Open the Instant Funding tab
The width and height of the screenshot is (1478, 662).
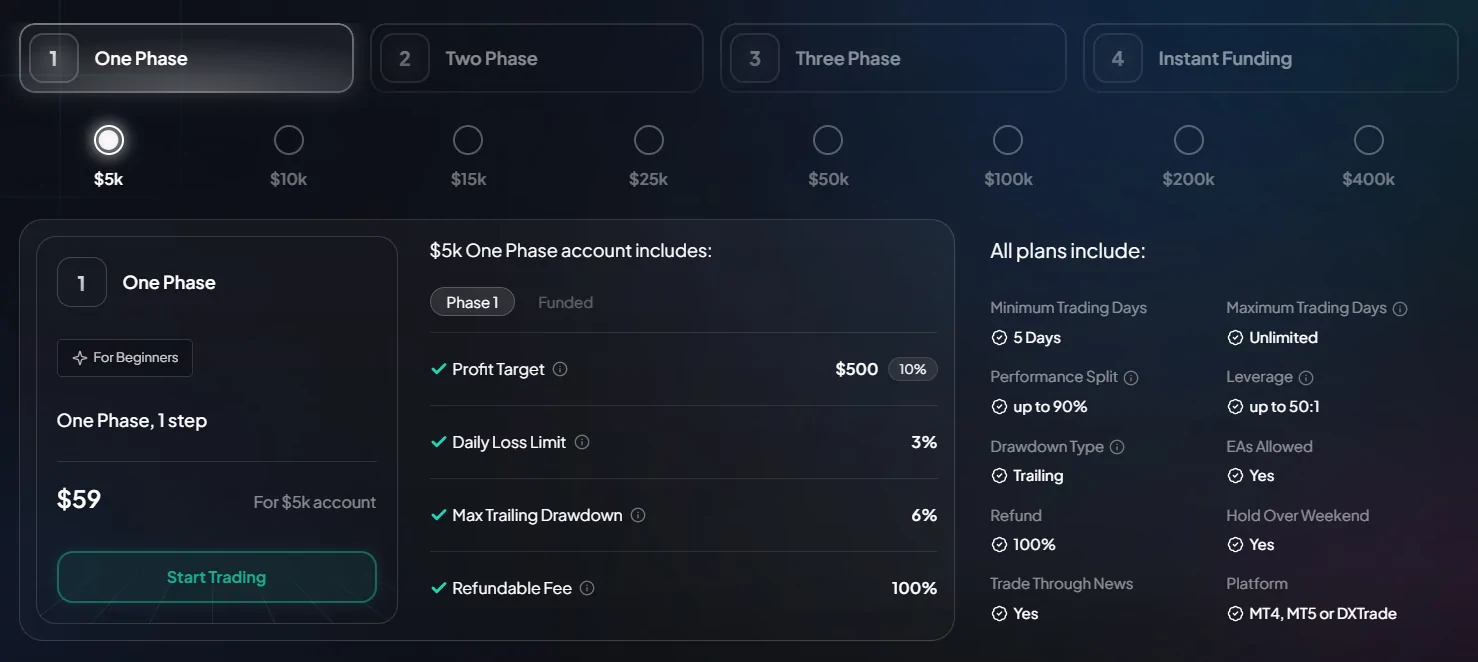(x=1270, y=59)
